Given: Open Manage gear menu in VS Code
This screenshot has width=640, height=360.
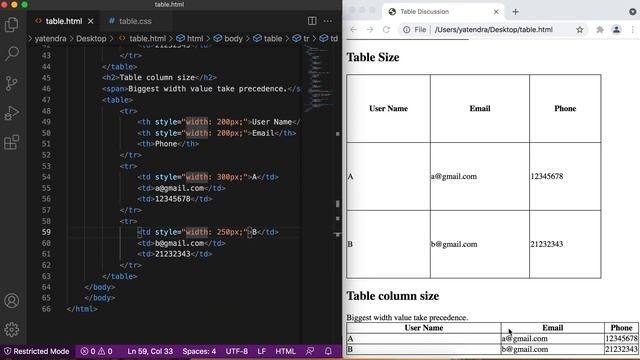Looking at the screenshot, I should [11, 329].
